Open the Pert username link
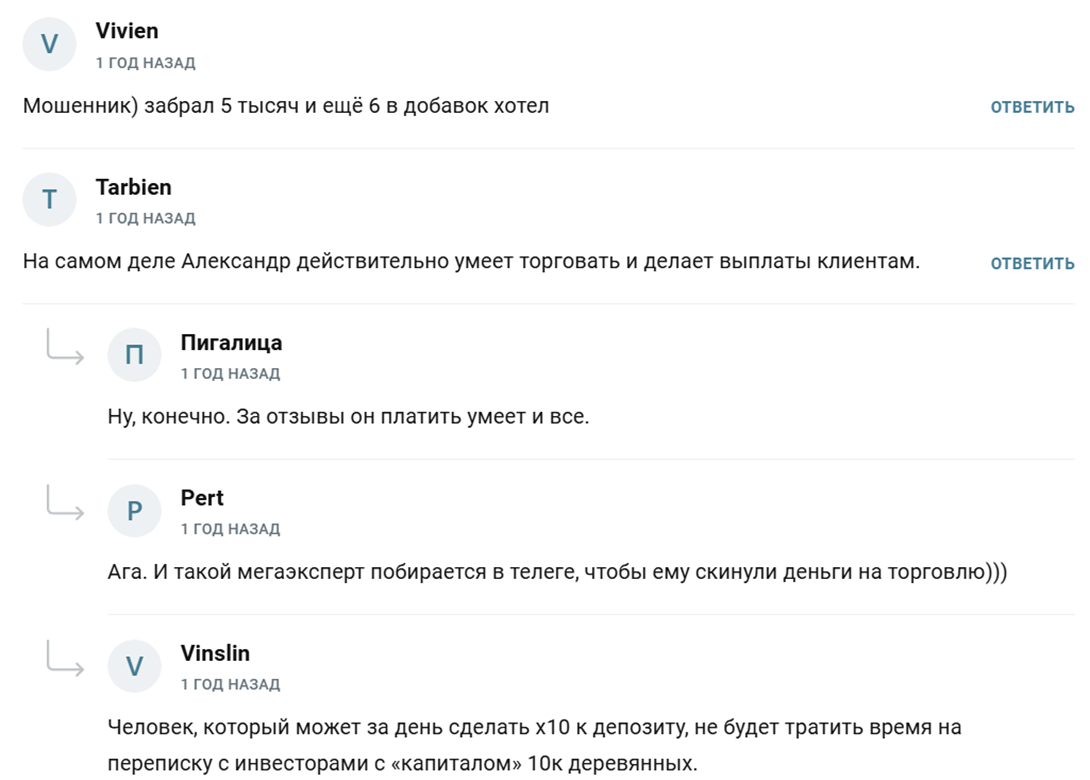 tap(202, 498)
